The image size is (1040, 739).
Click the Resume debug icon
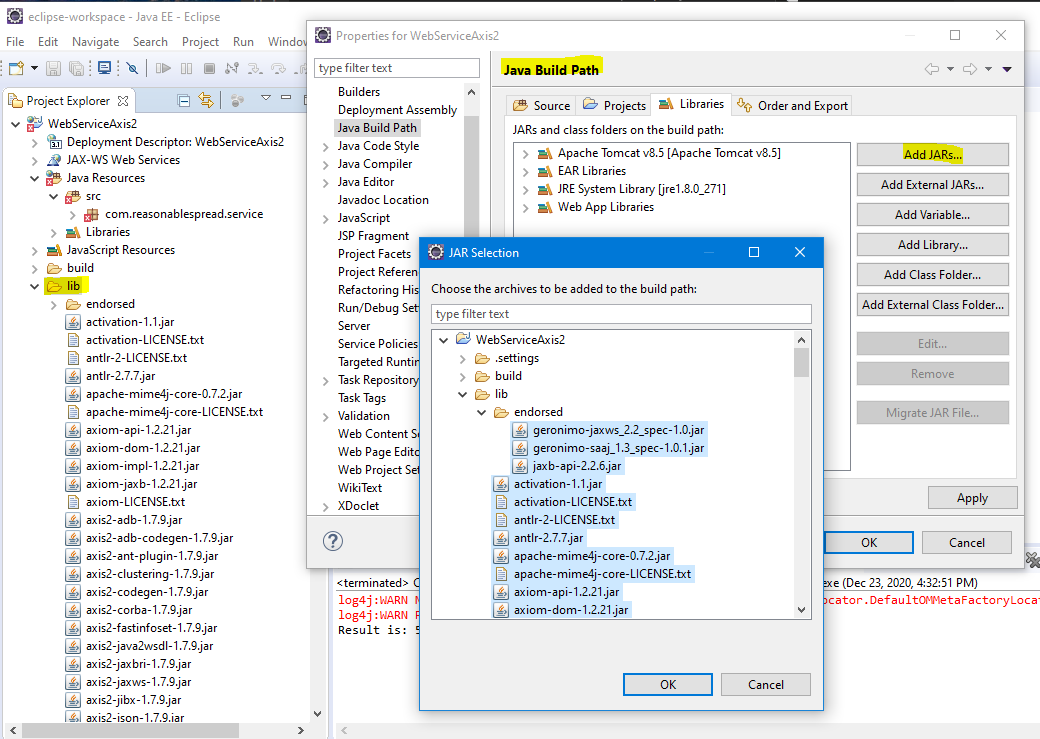pos(163,68)
